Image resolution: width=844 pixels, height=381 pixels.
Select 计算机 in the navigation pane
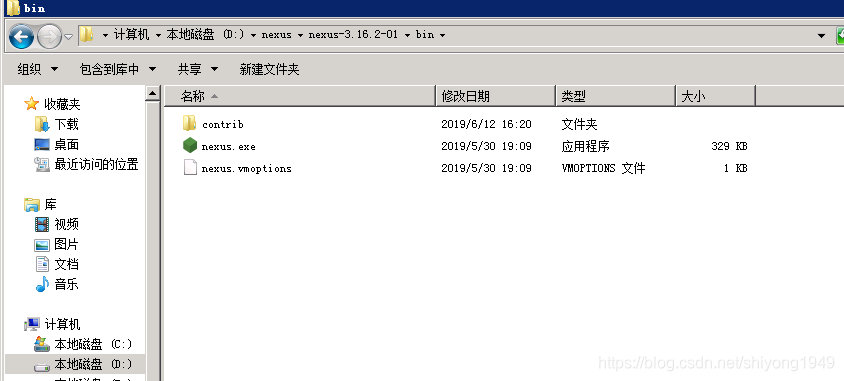pos(62,324)
